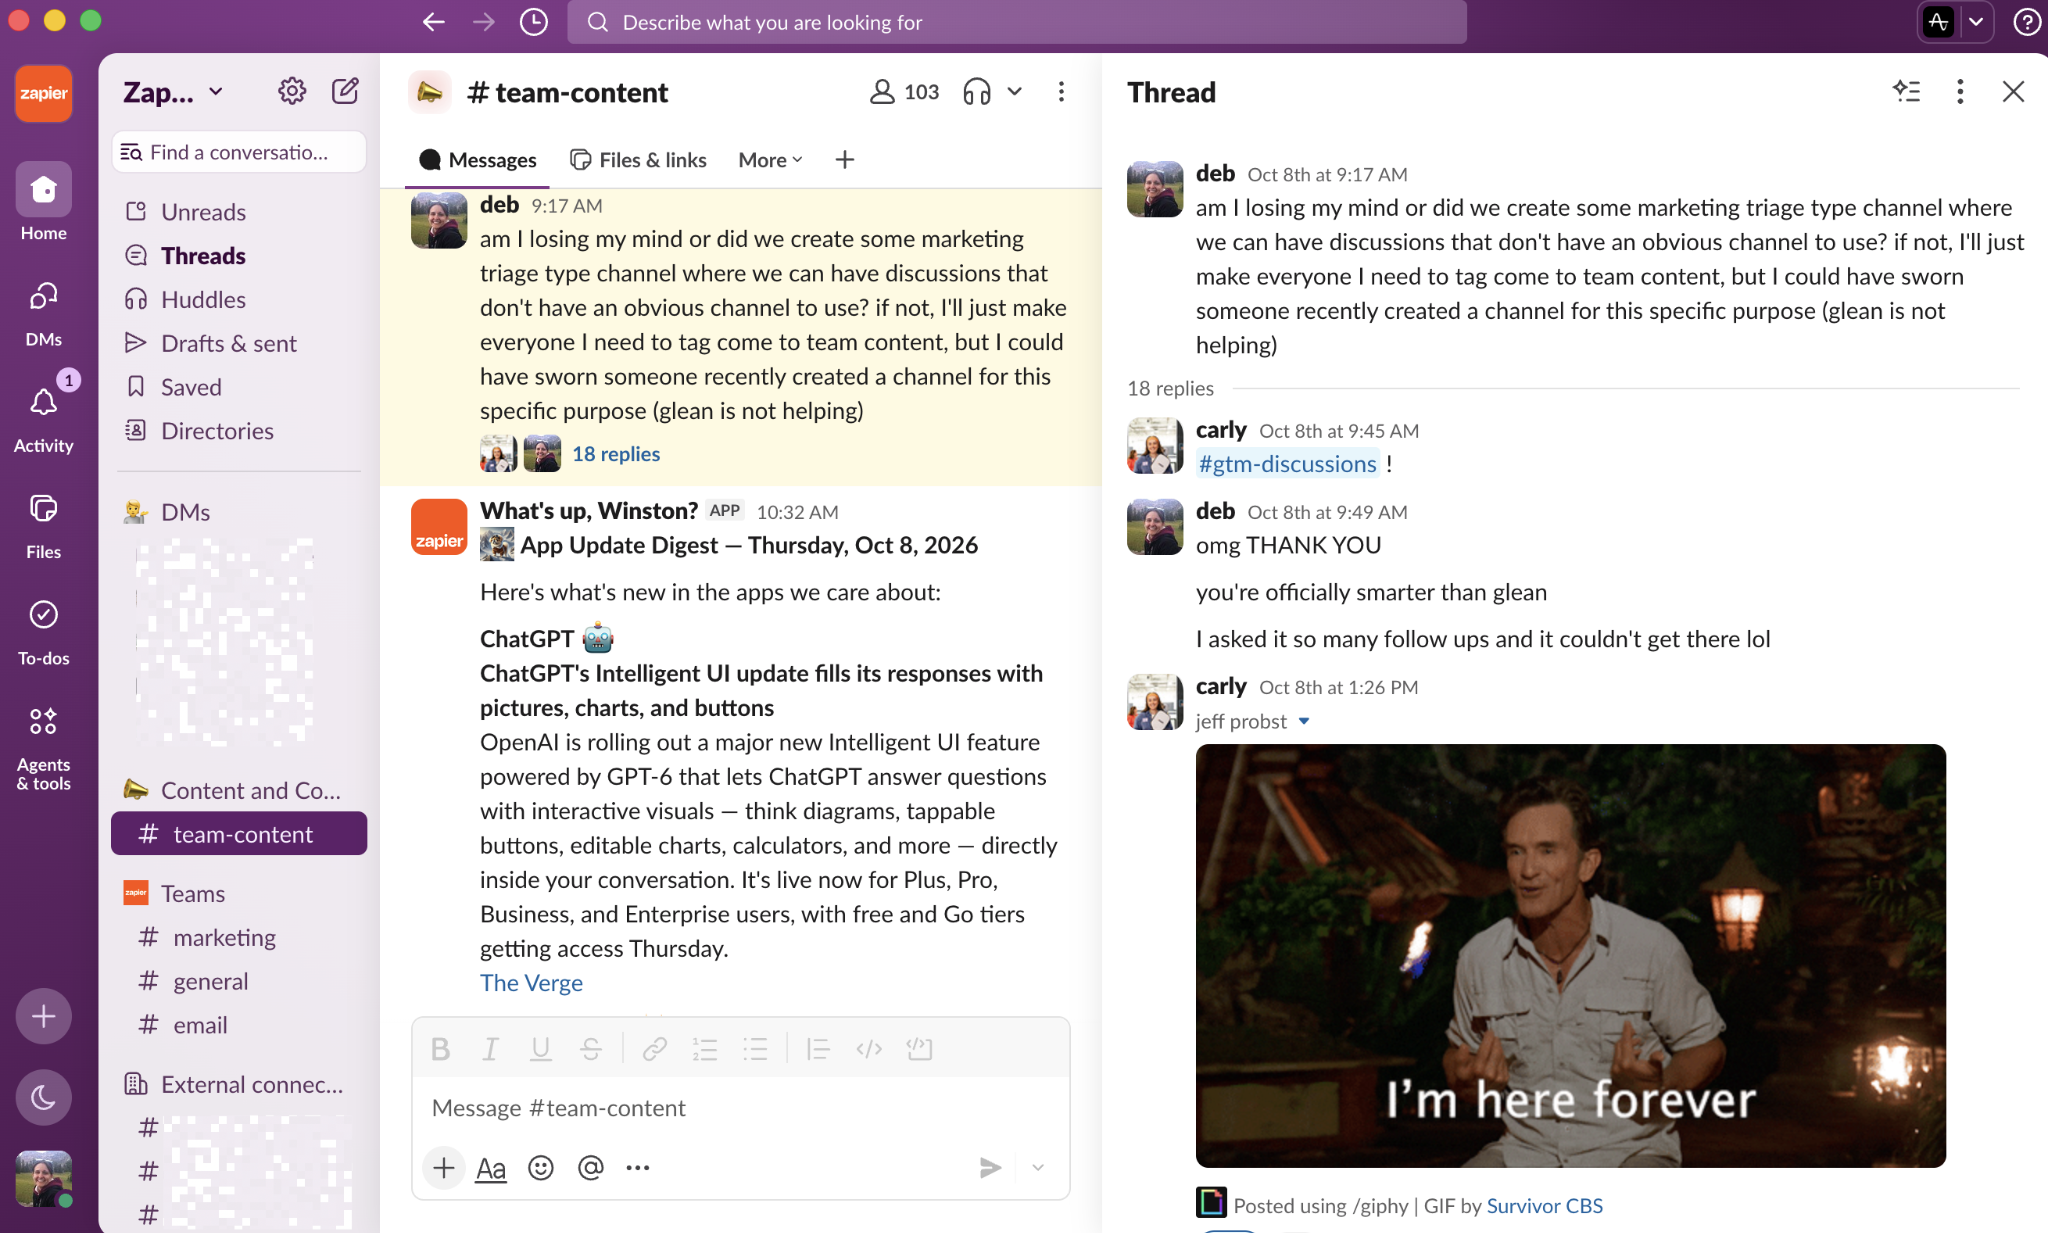Open channel options three-dot menu

[x=1061, y=92]
